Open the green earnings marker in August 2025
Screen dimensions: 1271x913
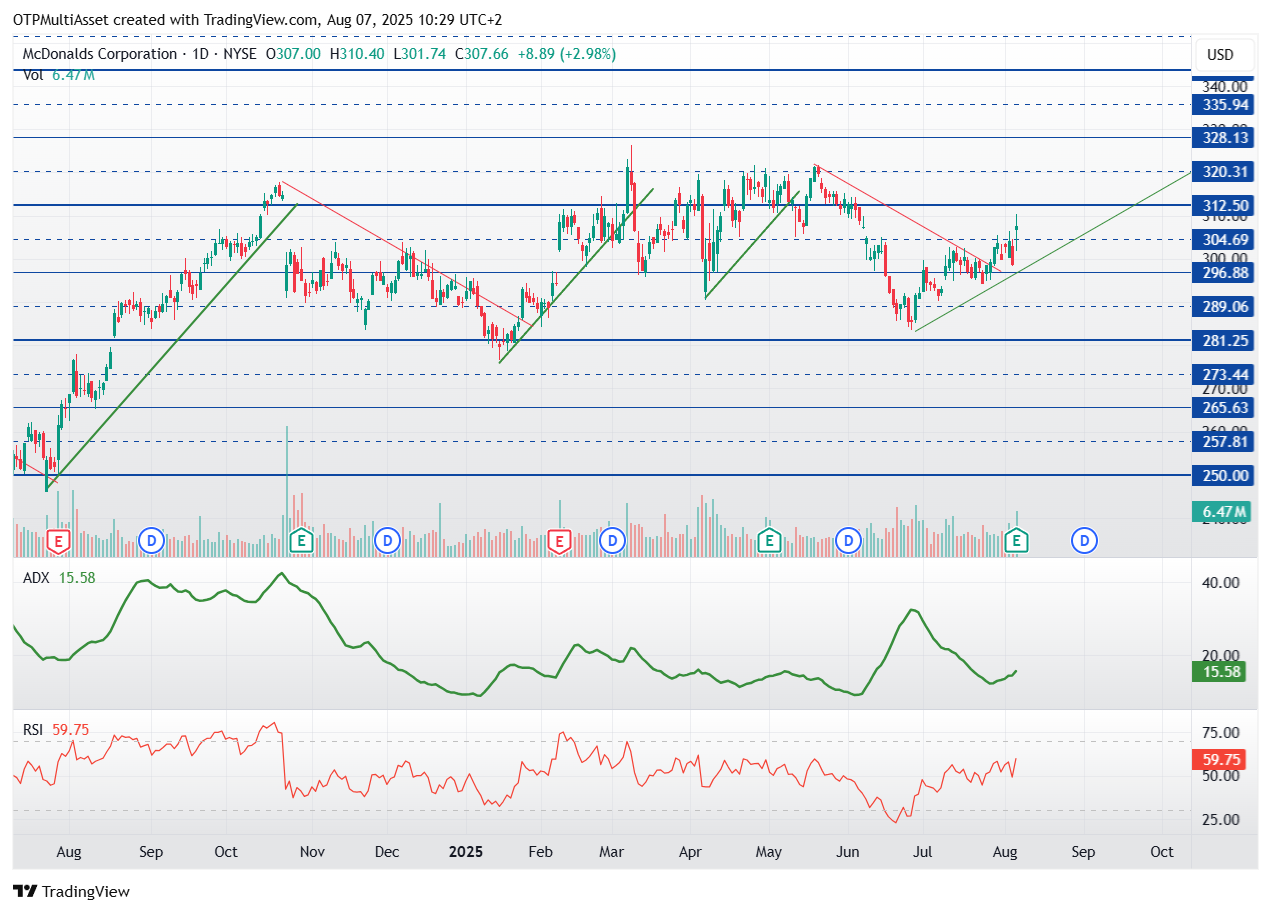[1017, 541]
